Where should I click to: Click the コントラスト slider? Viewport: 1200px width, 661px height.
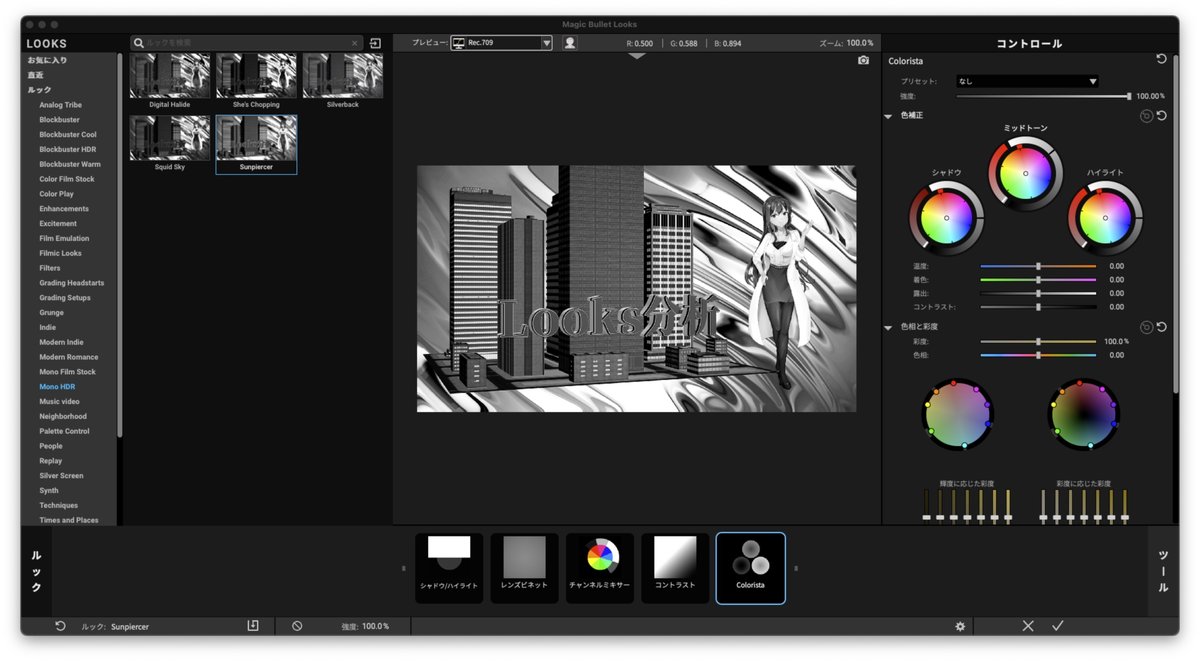[1038, 307]
